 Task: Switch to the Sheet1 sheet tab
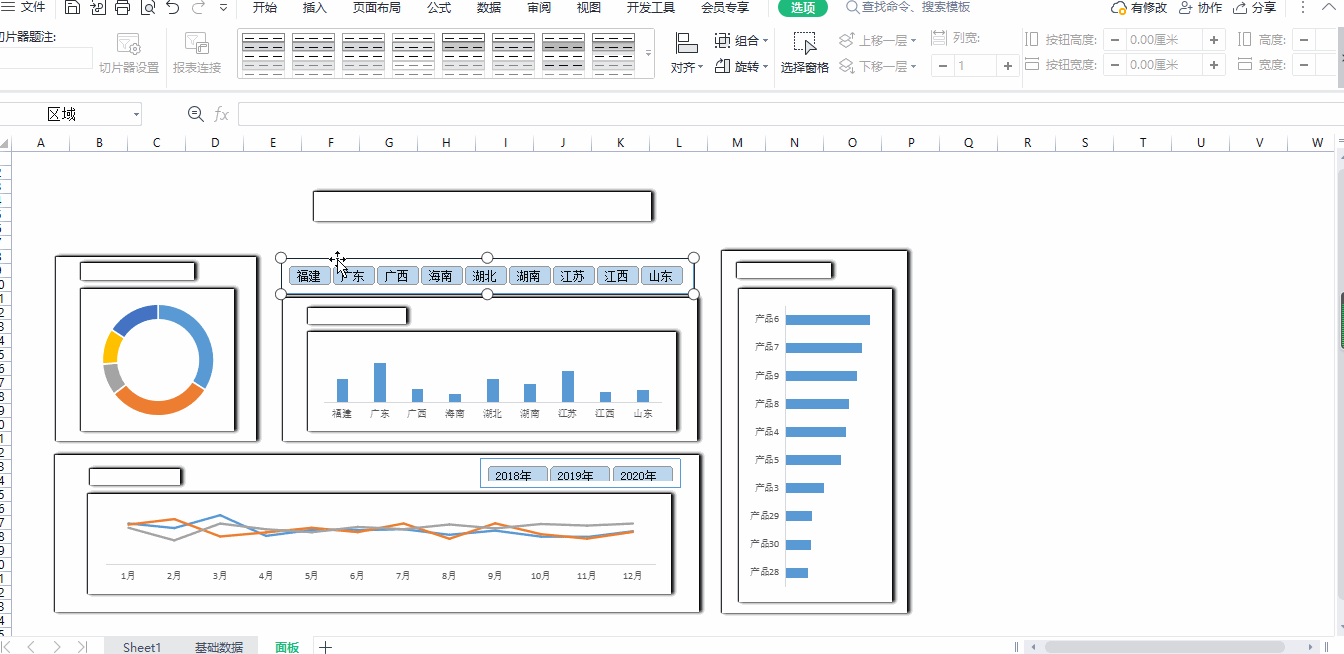141,647
